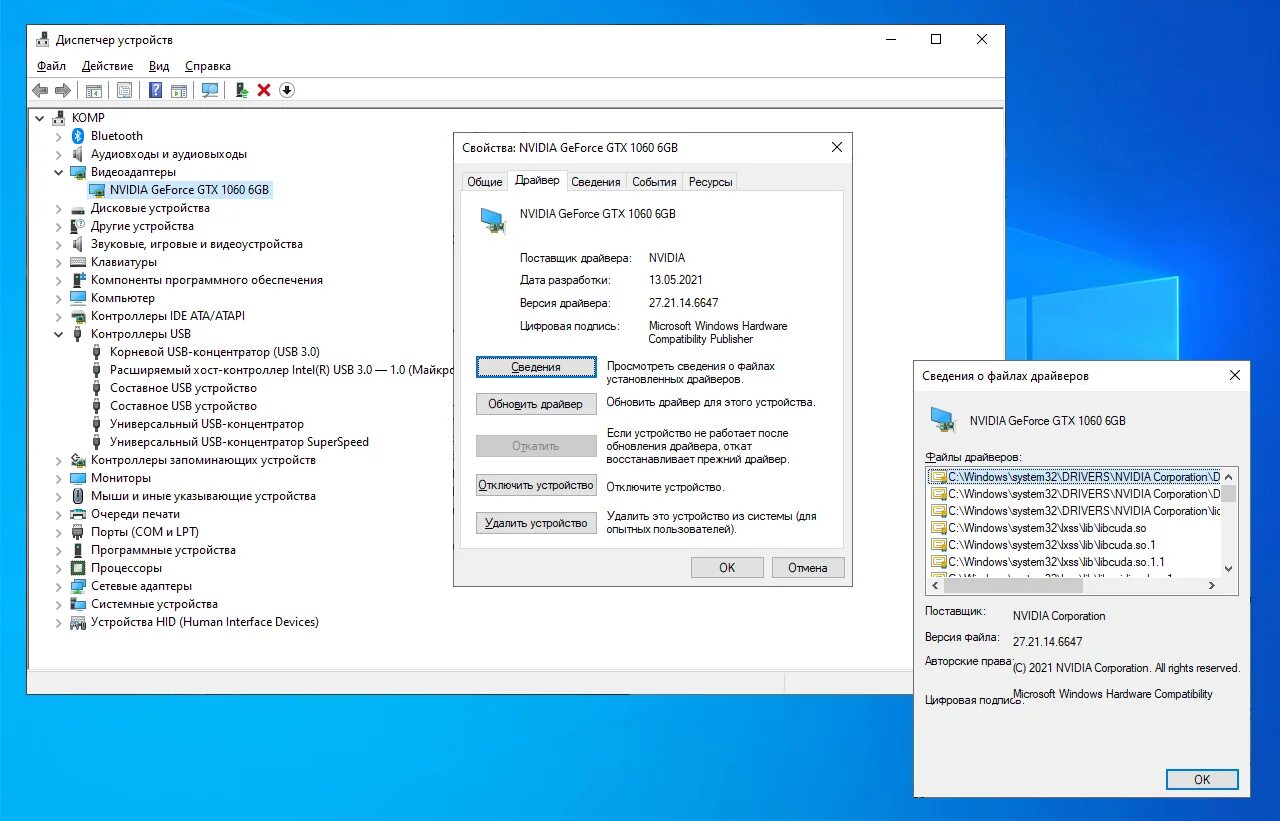Select Универсальный USB-концентратор SuperSpeed
Viewport: 1280px width, 821px height.
(x=239, y=442)
